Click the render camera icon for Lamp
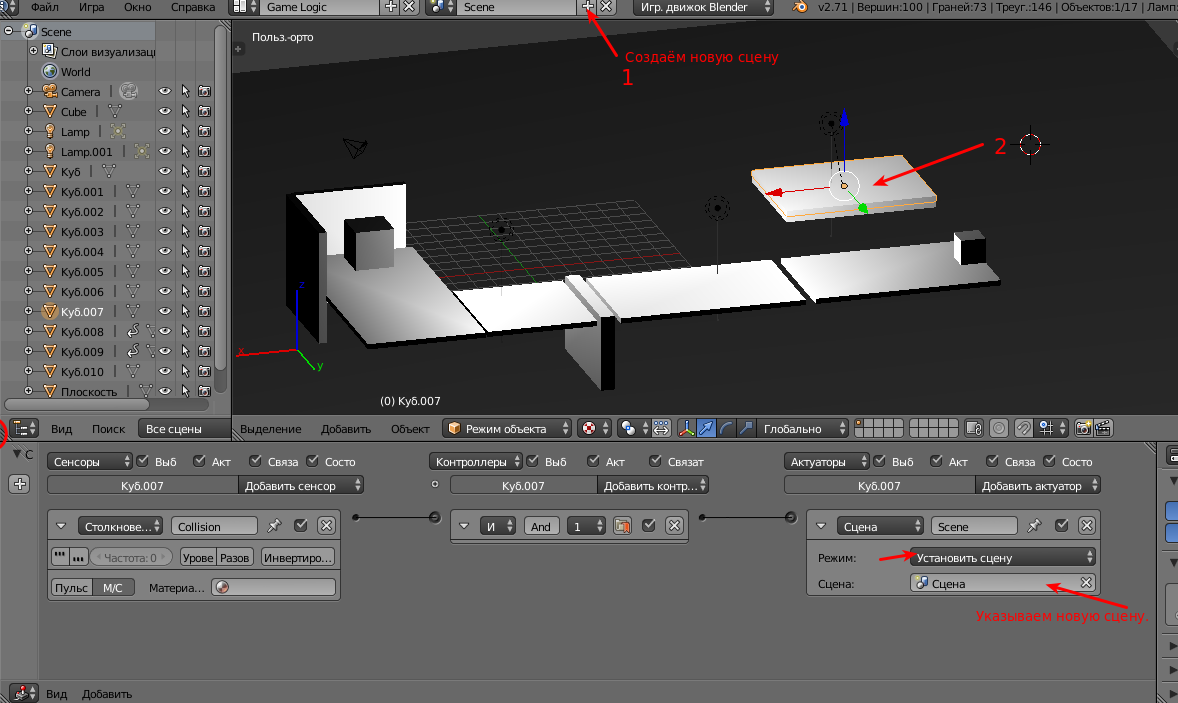Viewport: 1178px width, 703px height. tap(204, 132)
